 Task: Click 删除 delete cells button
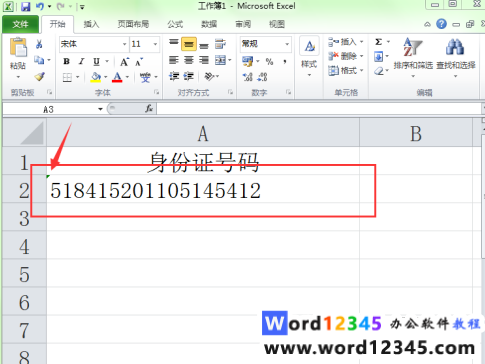tap(345, 56)
